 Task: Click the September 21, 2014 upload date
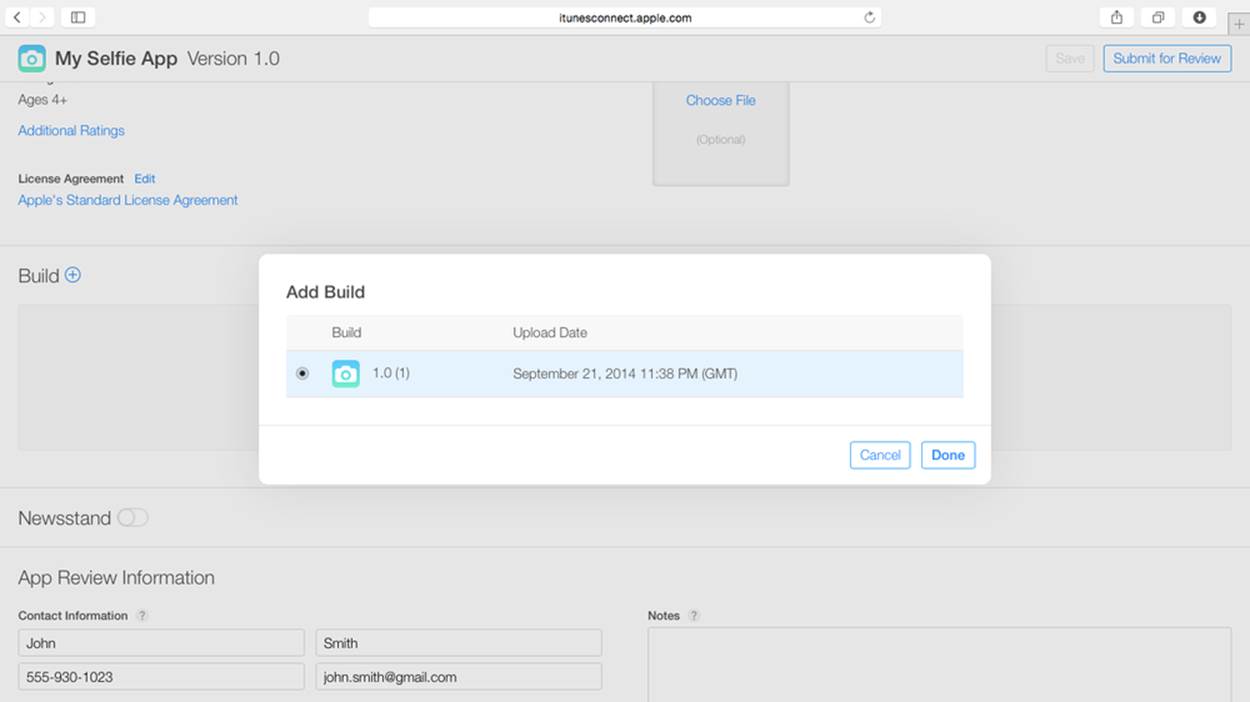pyautogui.click(x=625, y=374)
